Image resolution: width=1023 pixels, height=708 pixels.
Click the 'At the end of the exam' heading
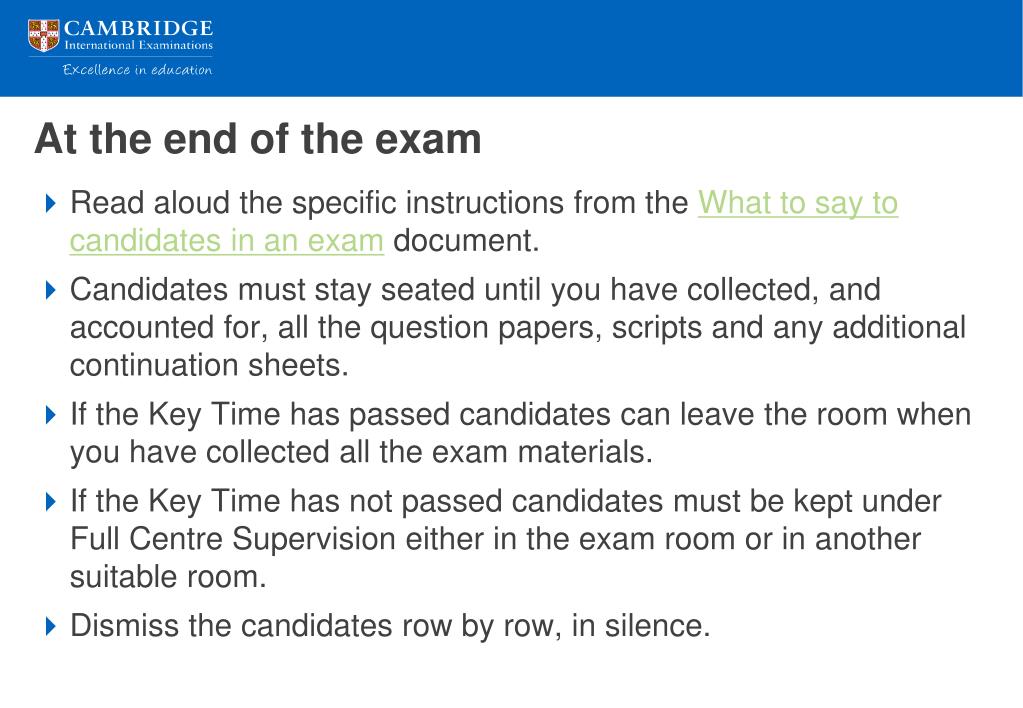click(258, 139)
